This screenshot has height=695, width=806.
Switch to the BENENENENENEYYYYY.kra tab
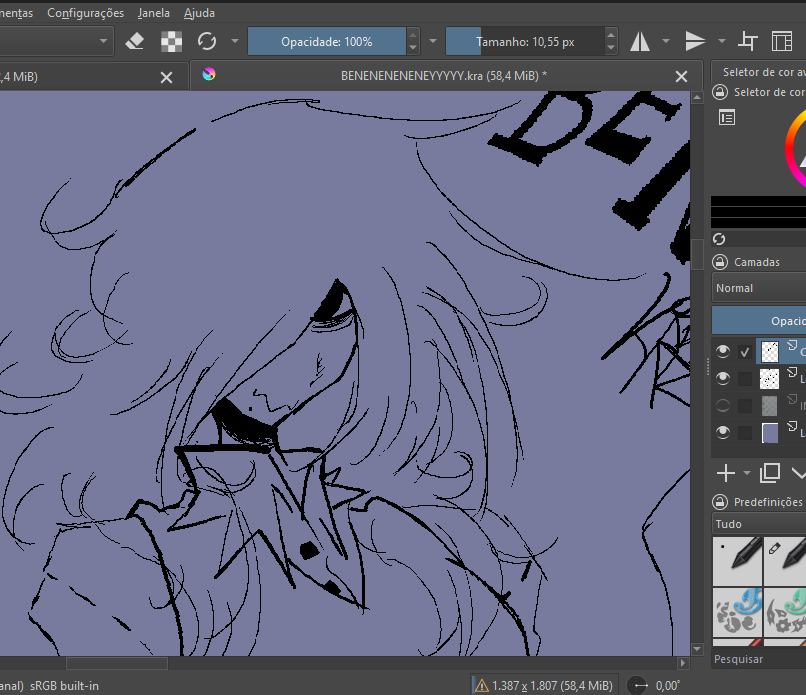(444, 76)
